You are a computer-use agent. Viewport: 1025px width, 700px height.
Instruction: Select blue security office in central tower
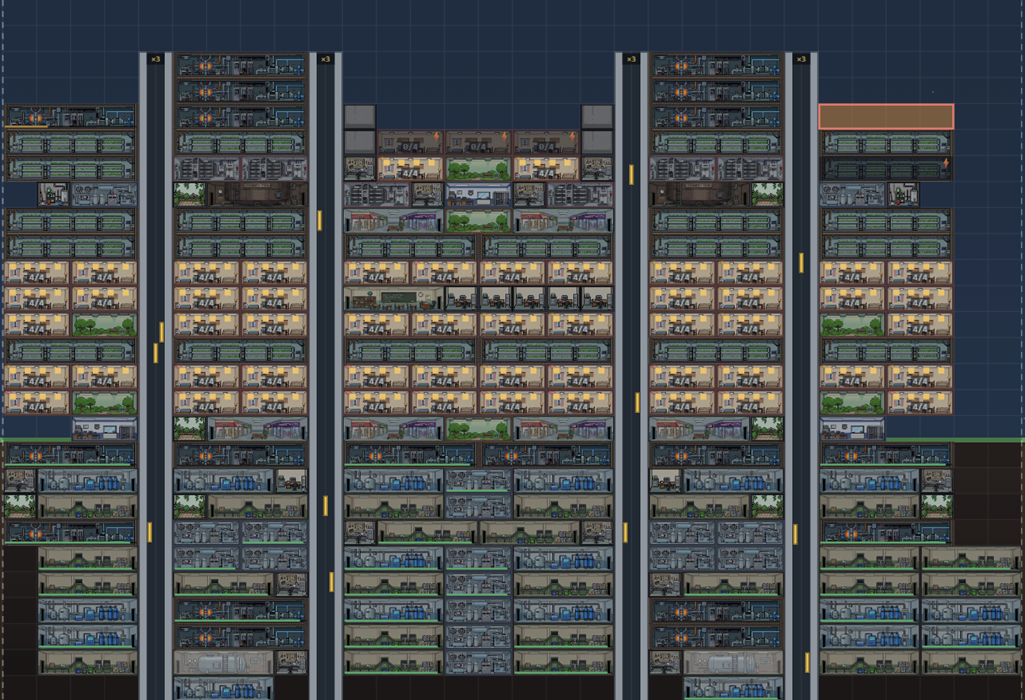click(x=478, y=195)
